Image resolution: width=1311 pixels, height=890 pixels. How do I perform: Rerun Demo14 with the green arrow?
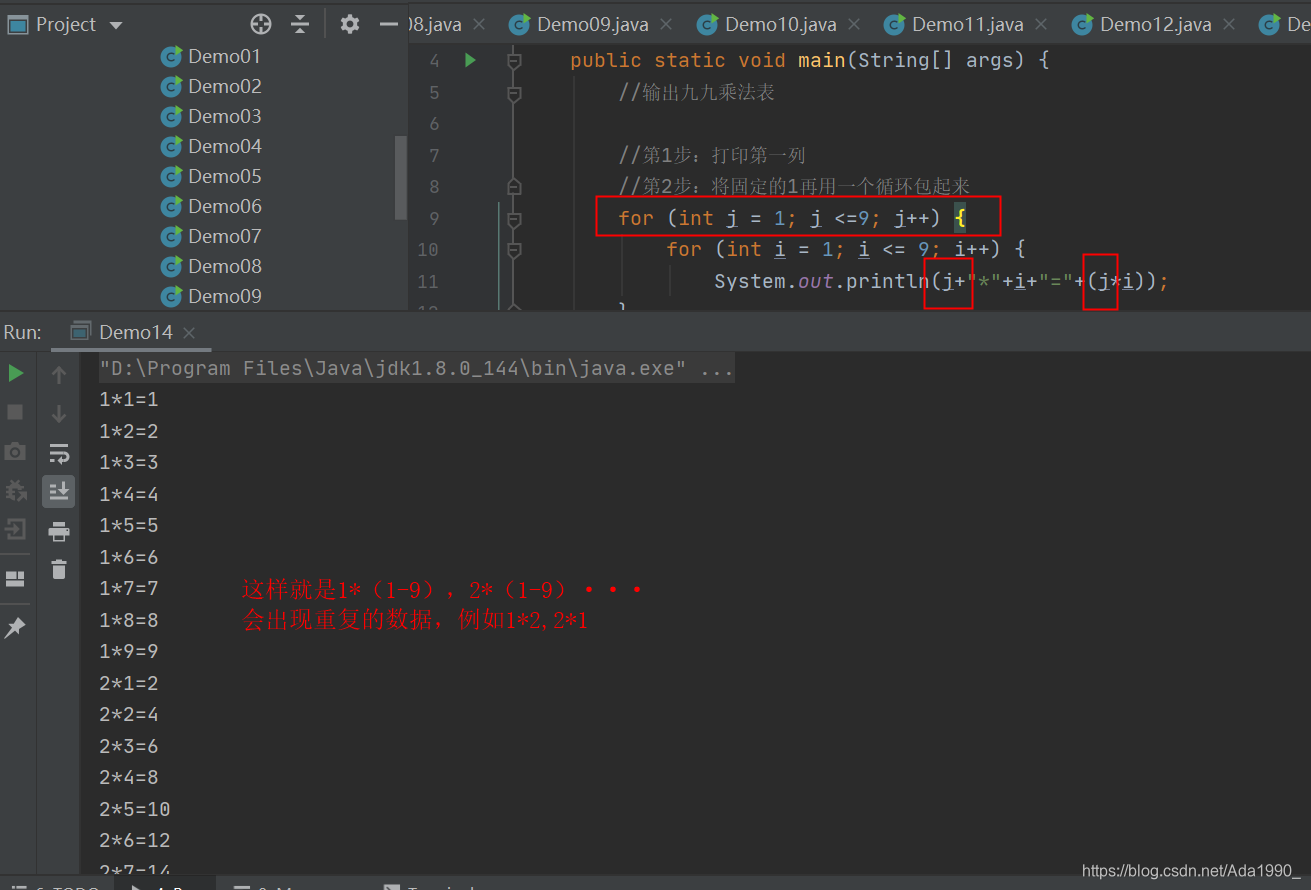pyautogui.click(x=16, y=373)
